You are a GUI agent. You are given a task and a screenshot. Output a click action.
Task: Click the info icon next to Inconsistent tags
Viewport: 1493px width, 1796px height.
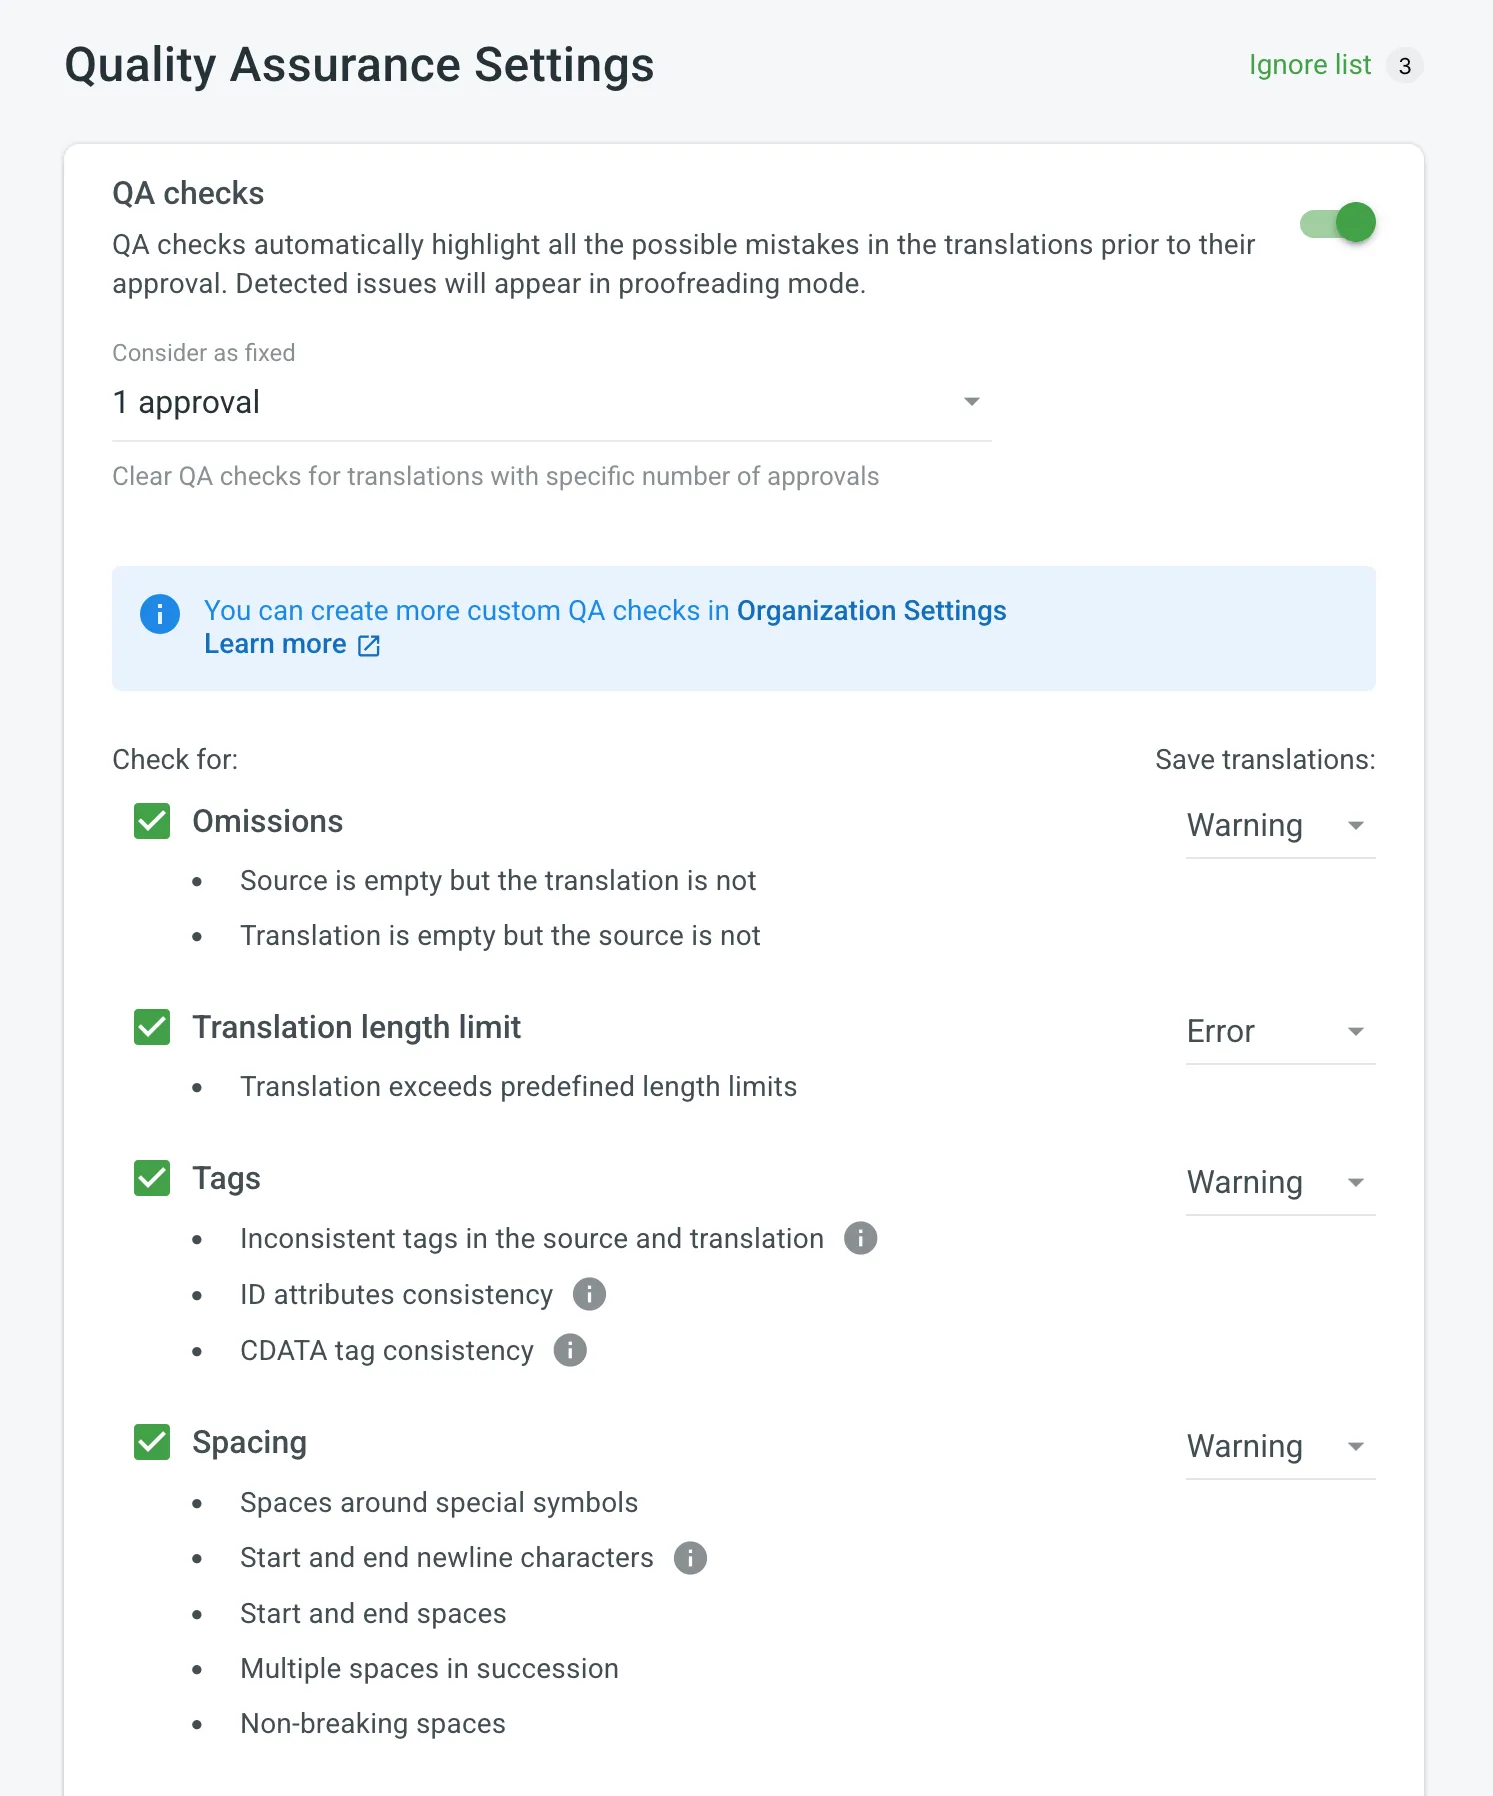(861, 1238)
